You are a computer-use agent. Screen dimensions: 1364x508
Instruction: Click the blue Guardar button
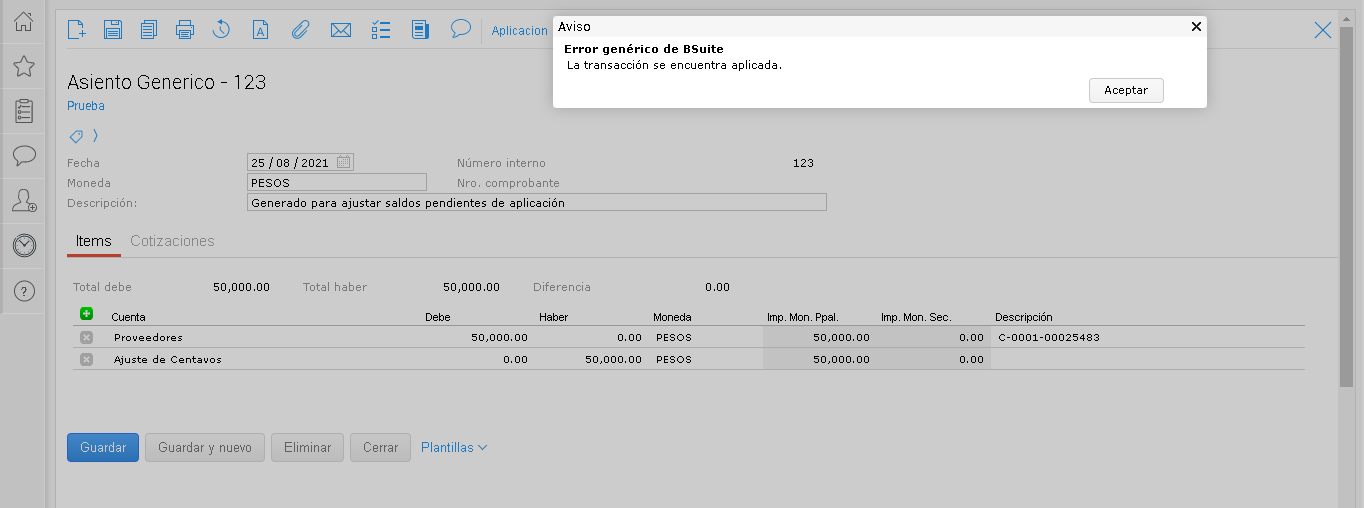(x=103, y=447)
